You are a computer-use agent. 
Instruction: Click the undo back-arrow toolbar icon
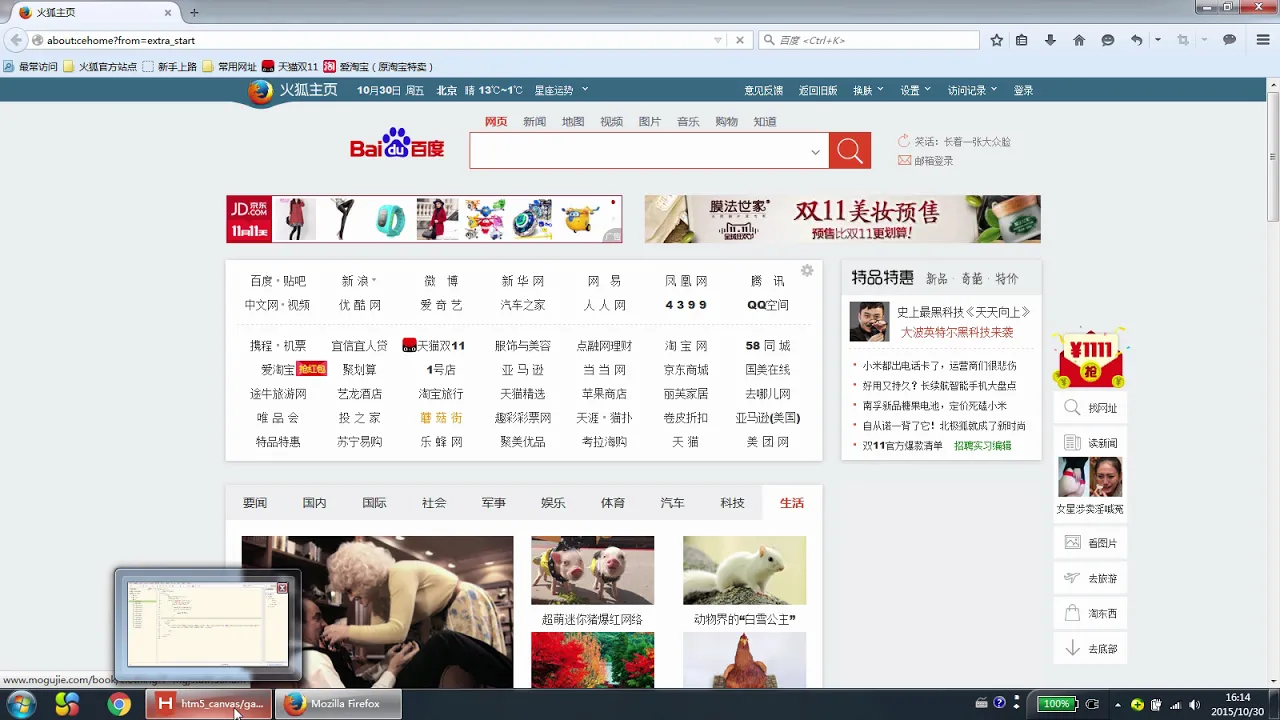point(1137,40)
